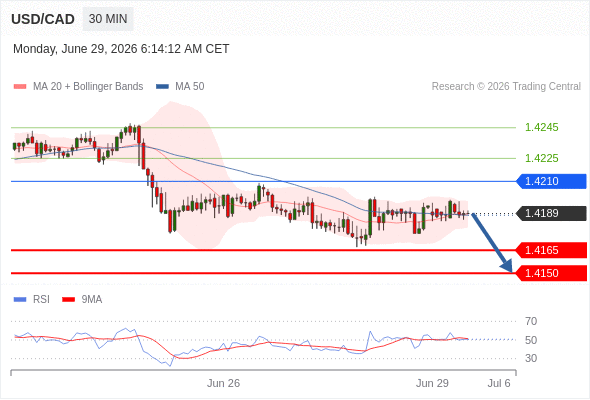Click the RSI 70 level label
The image size is (590, 400).
531,321
